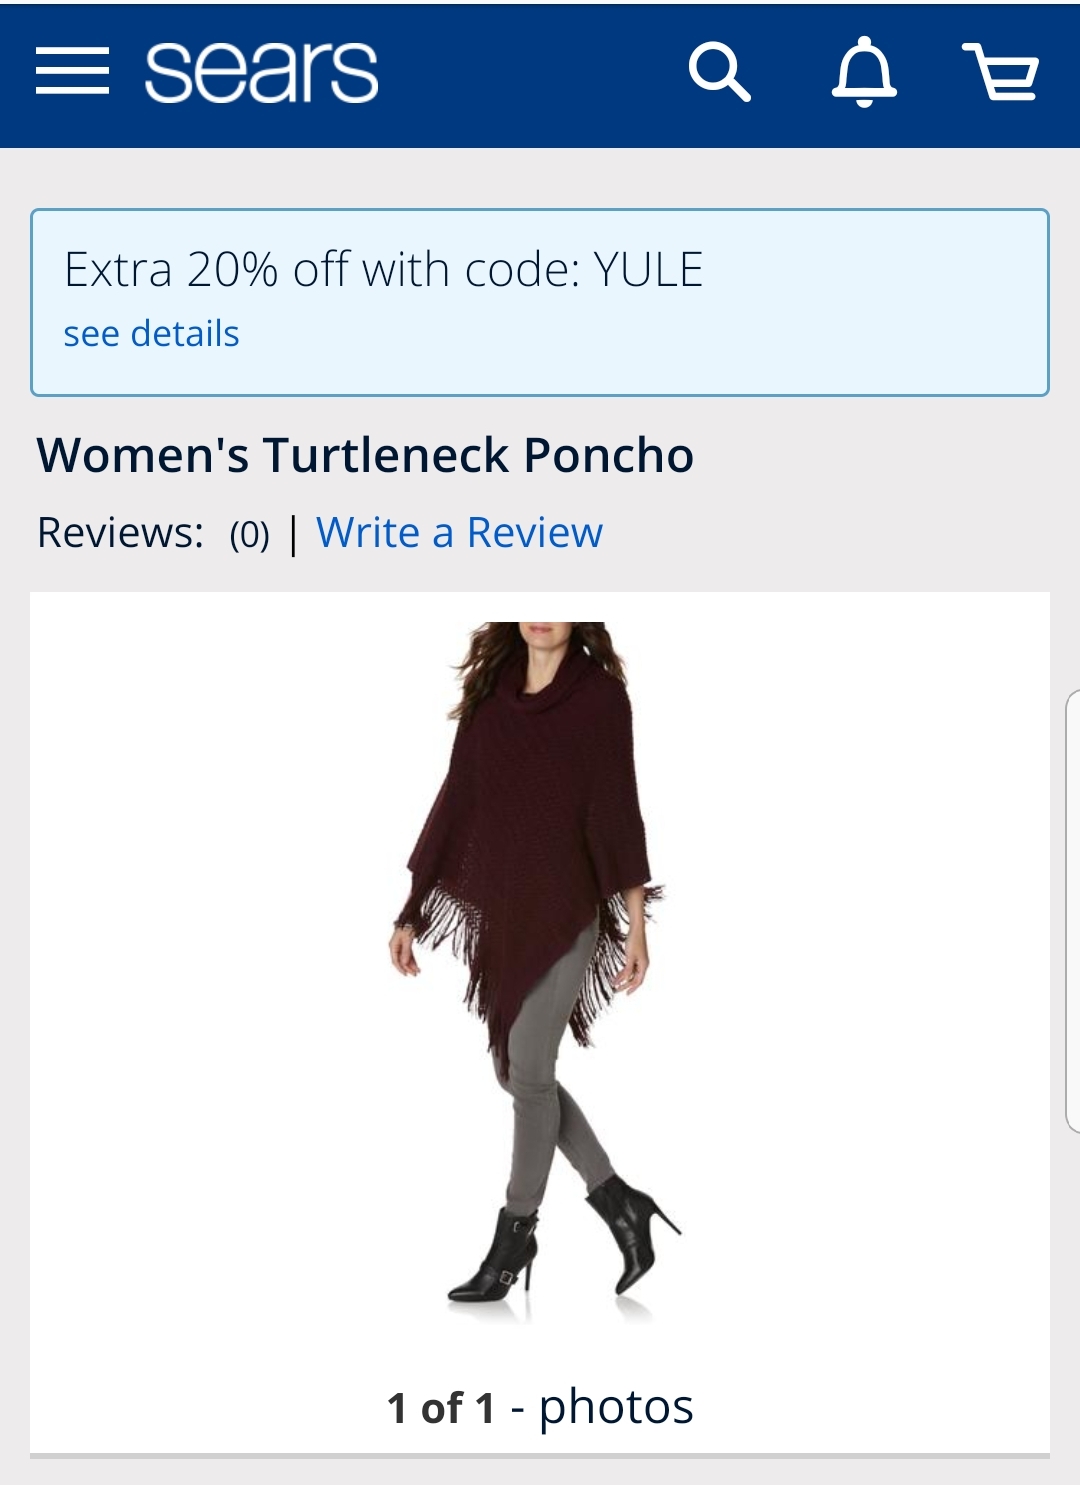This screenshot has width=1080, height=1485.
Task: Open the hamburger navigation menu
Action: pos(72,72)
